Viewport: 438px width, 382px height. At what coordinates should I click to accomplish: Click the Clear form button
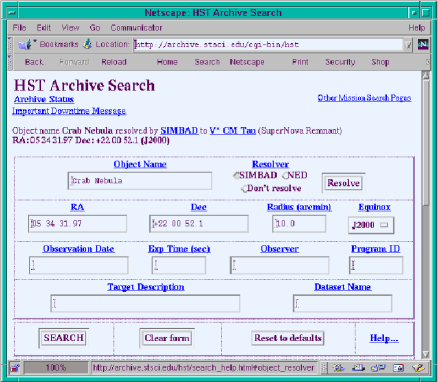(x=167, y=338)
